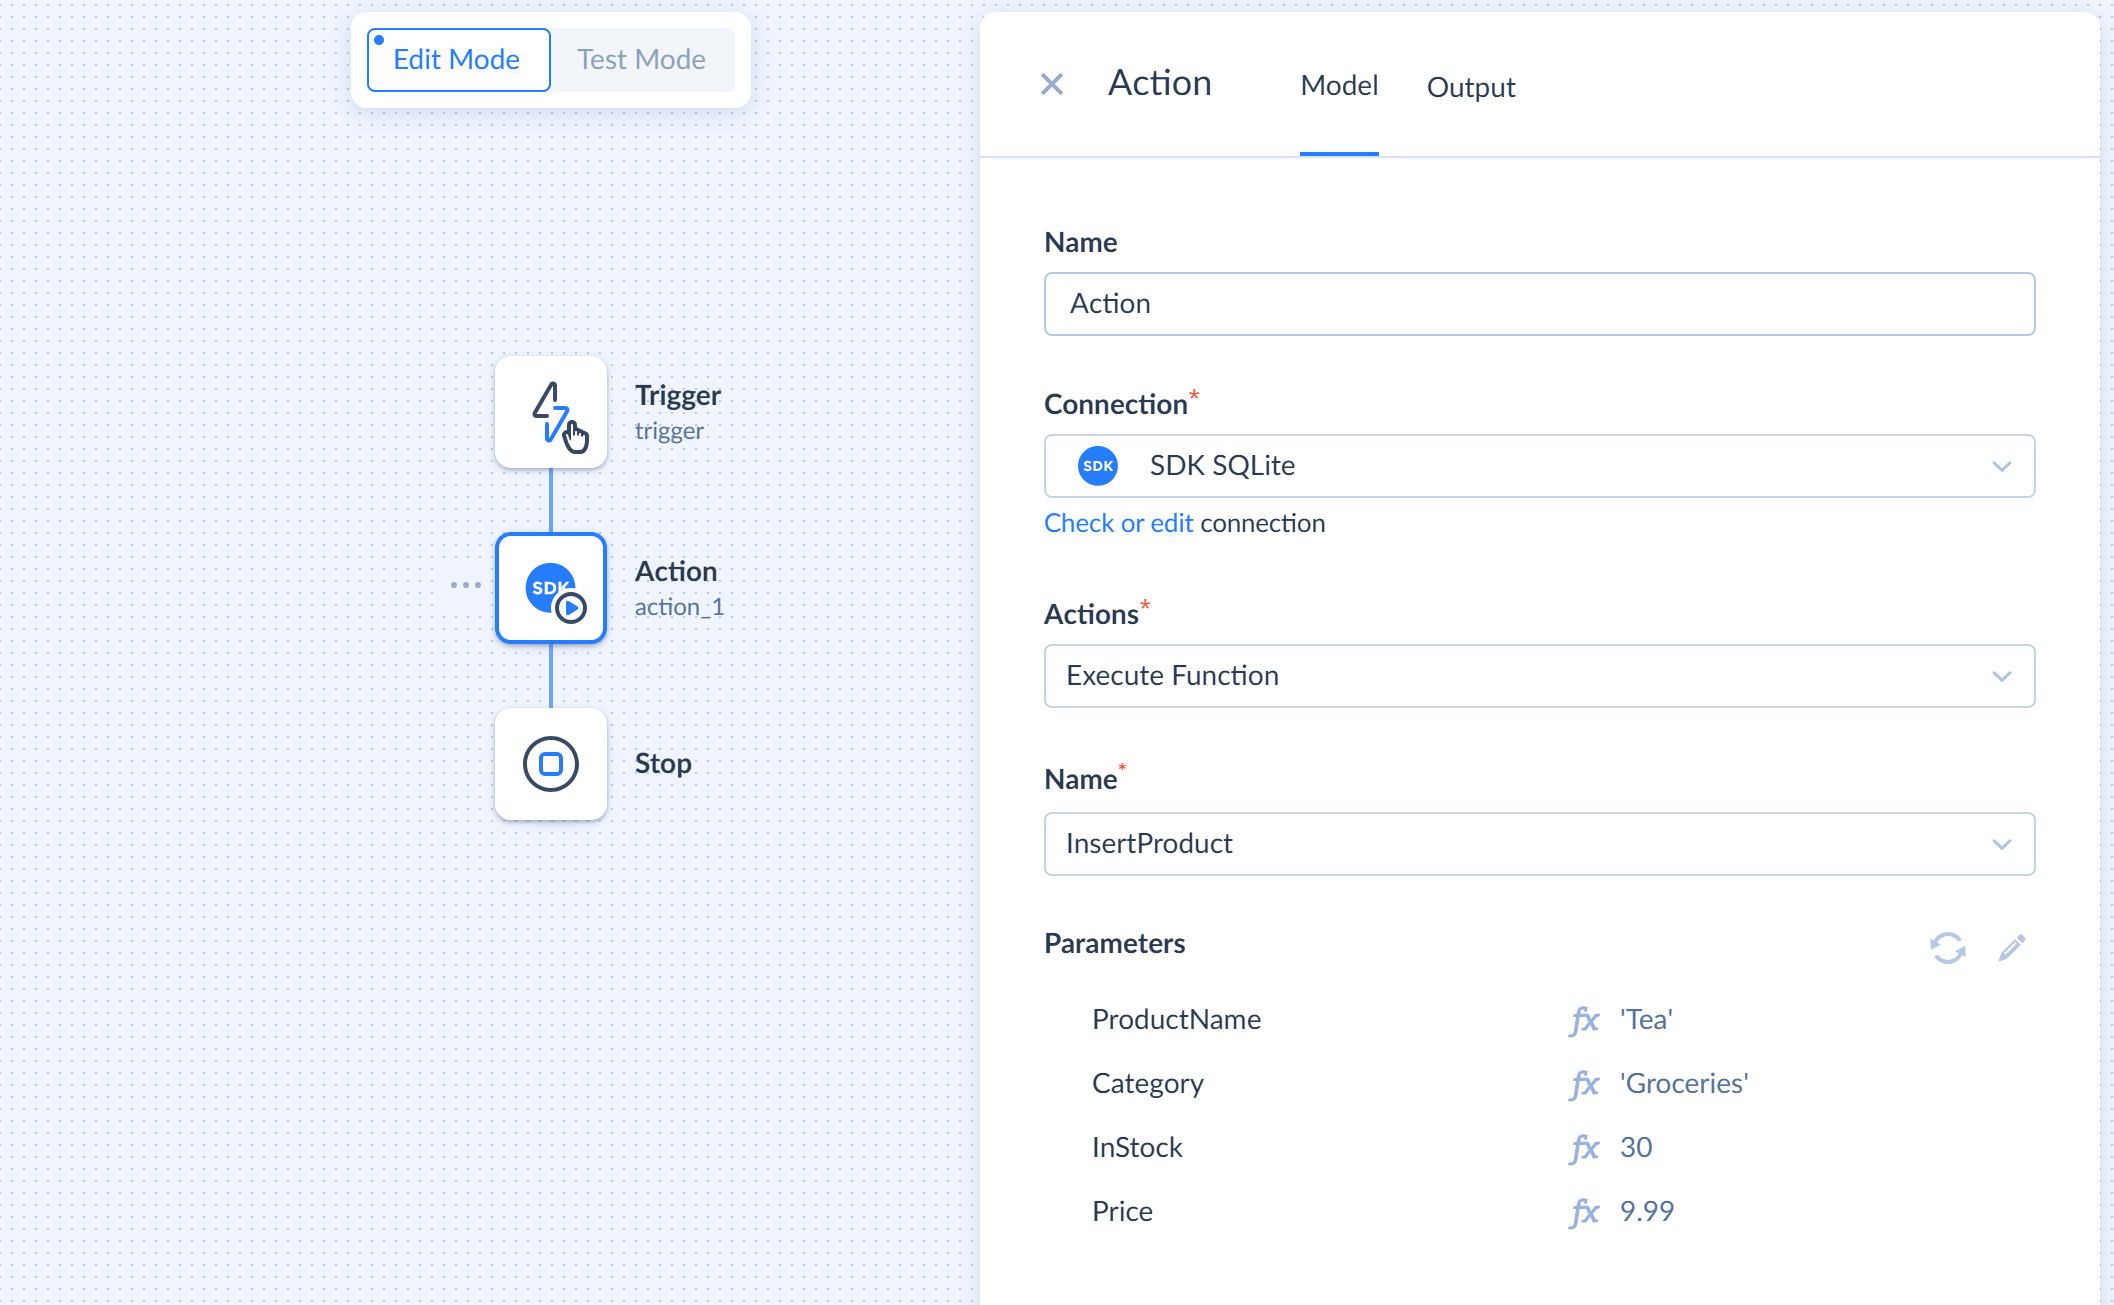Click the 'Groceries' parameter value
This screenshot has height=1305, width=2114.
point(1684,1084)
